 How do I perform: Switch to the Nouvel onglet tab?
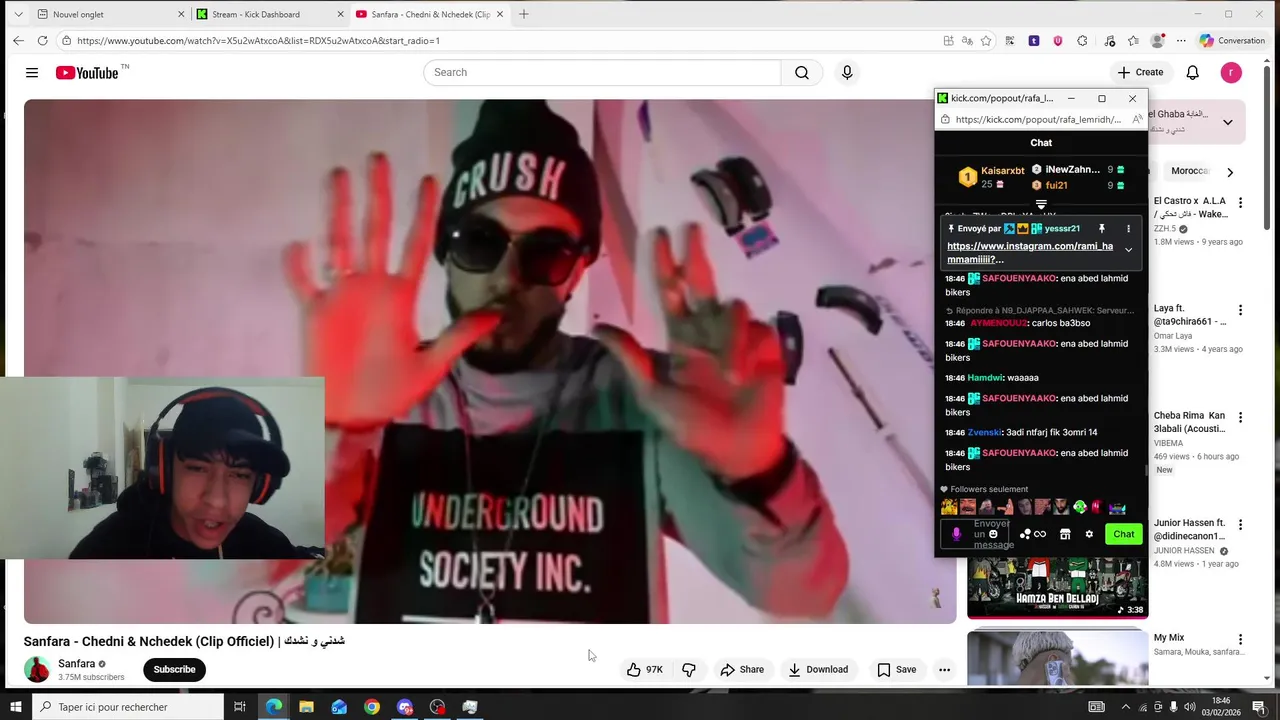coord(110,14)
